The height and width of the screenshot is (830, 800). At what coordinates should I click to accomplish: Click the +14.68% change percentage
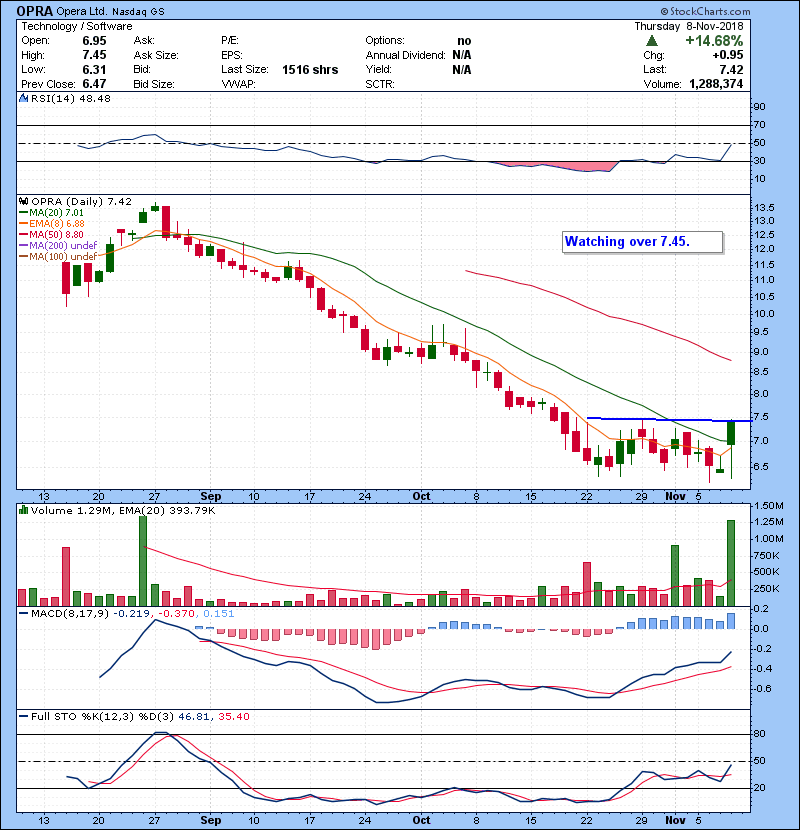[714, 41]
